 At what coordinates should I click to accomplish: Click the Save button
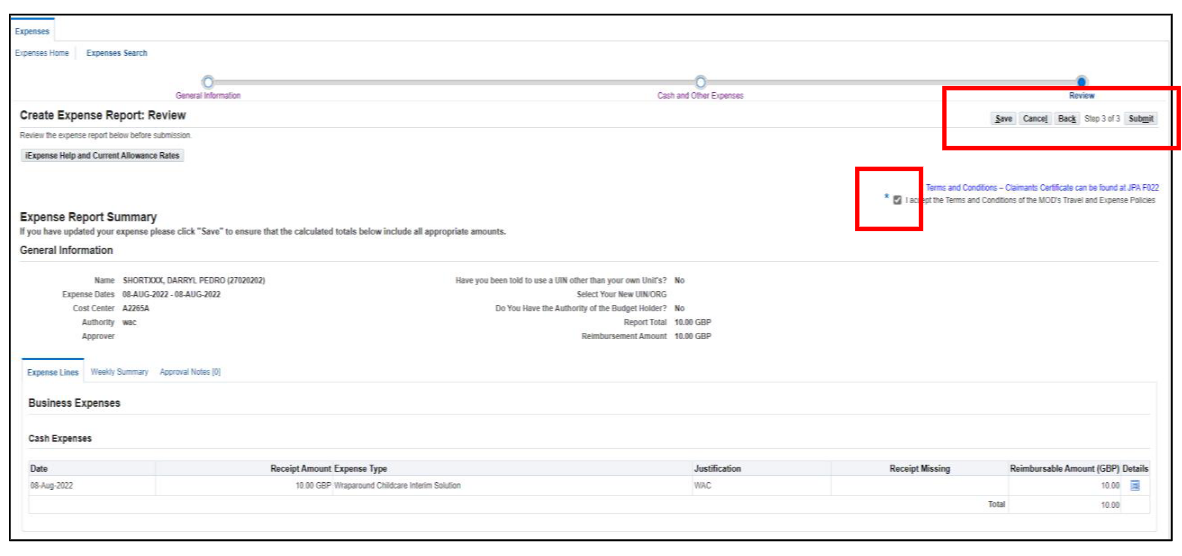[x=1003, y=119]
